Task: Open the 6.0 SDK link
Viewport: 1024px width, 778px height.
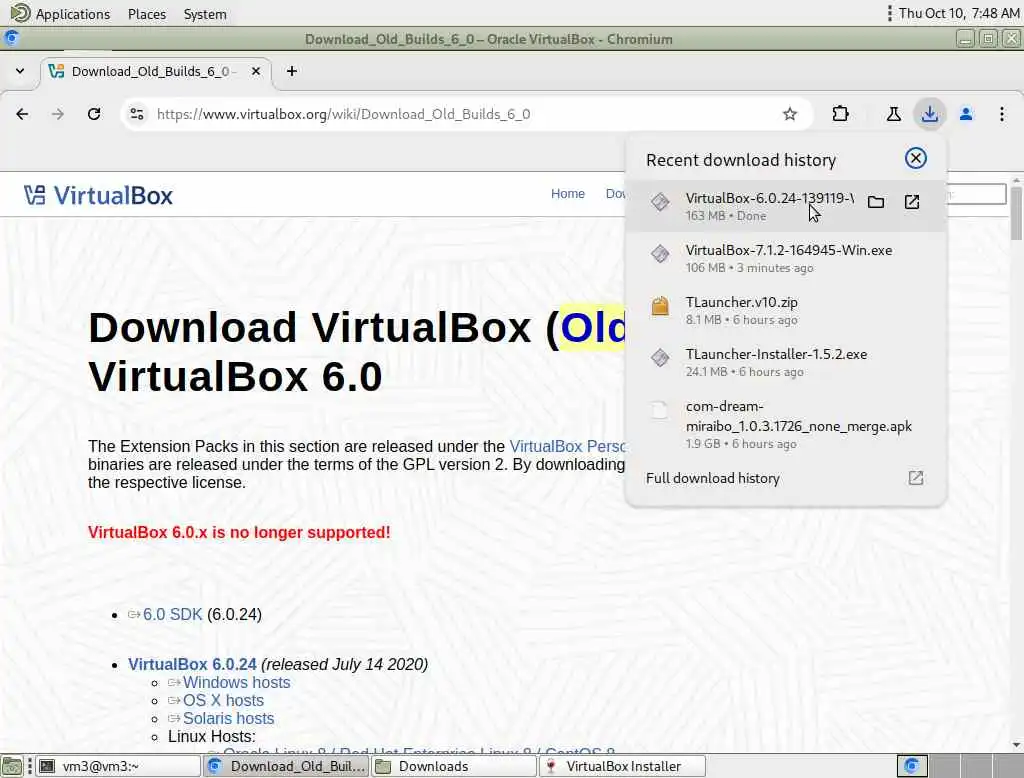Action: click(x=172, y=615)
